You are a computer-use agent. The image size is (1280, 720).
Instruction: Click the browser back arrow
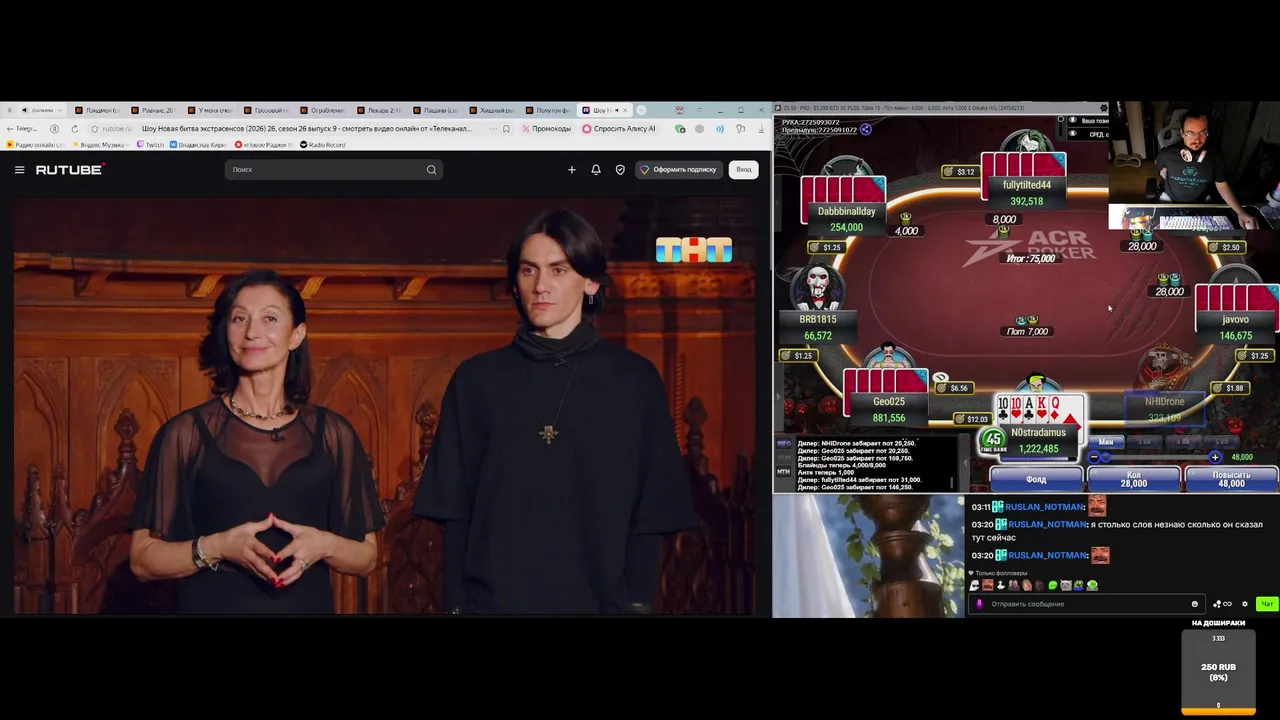click(x=10, y=129)
